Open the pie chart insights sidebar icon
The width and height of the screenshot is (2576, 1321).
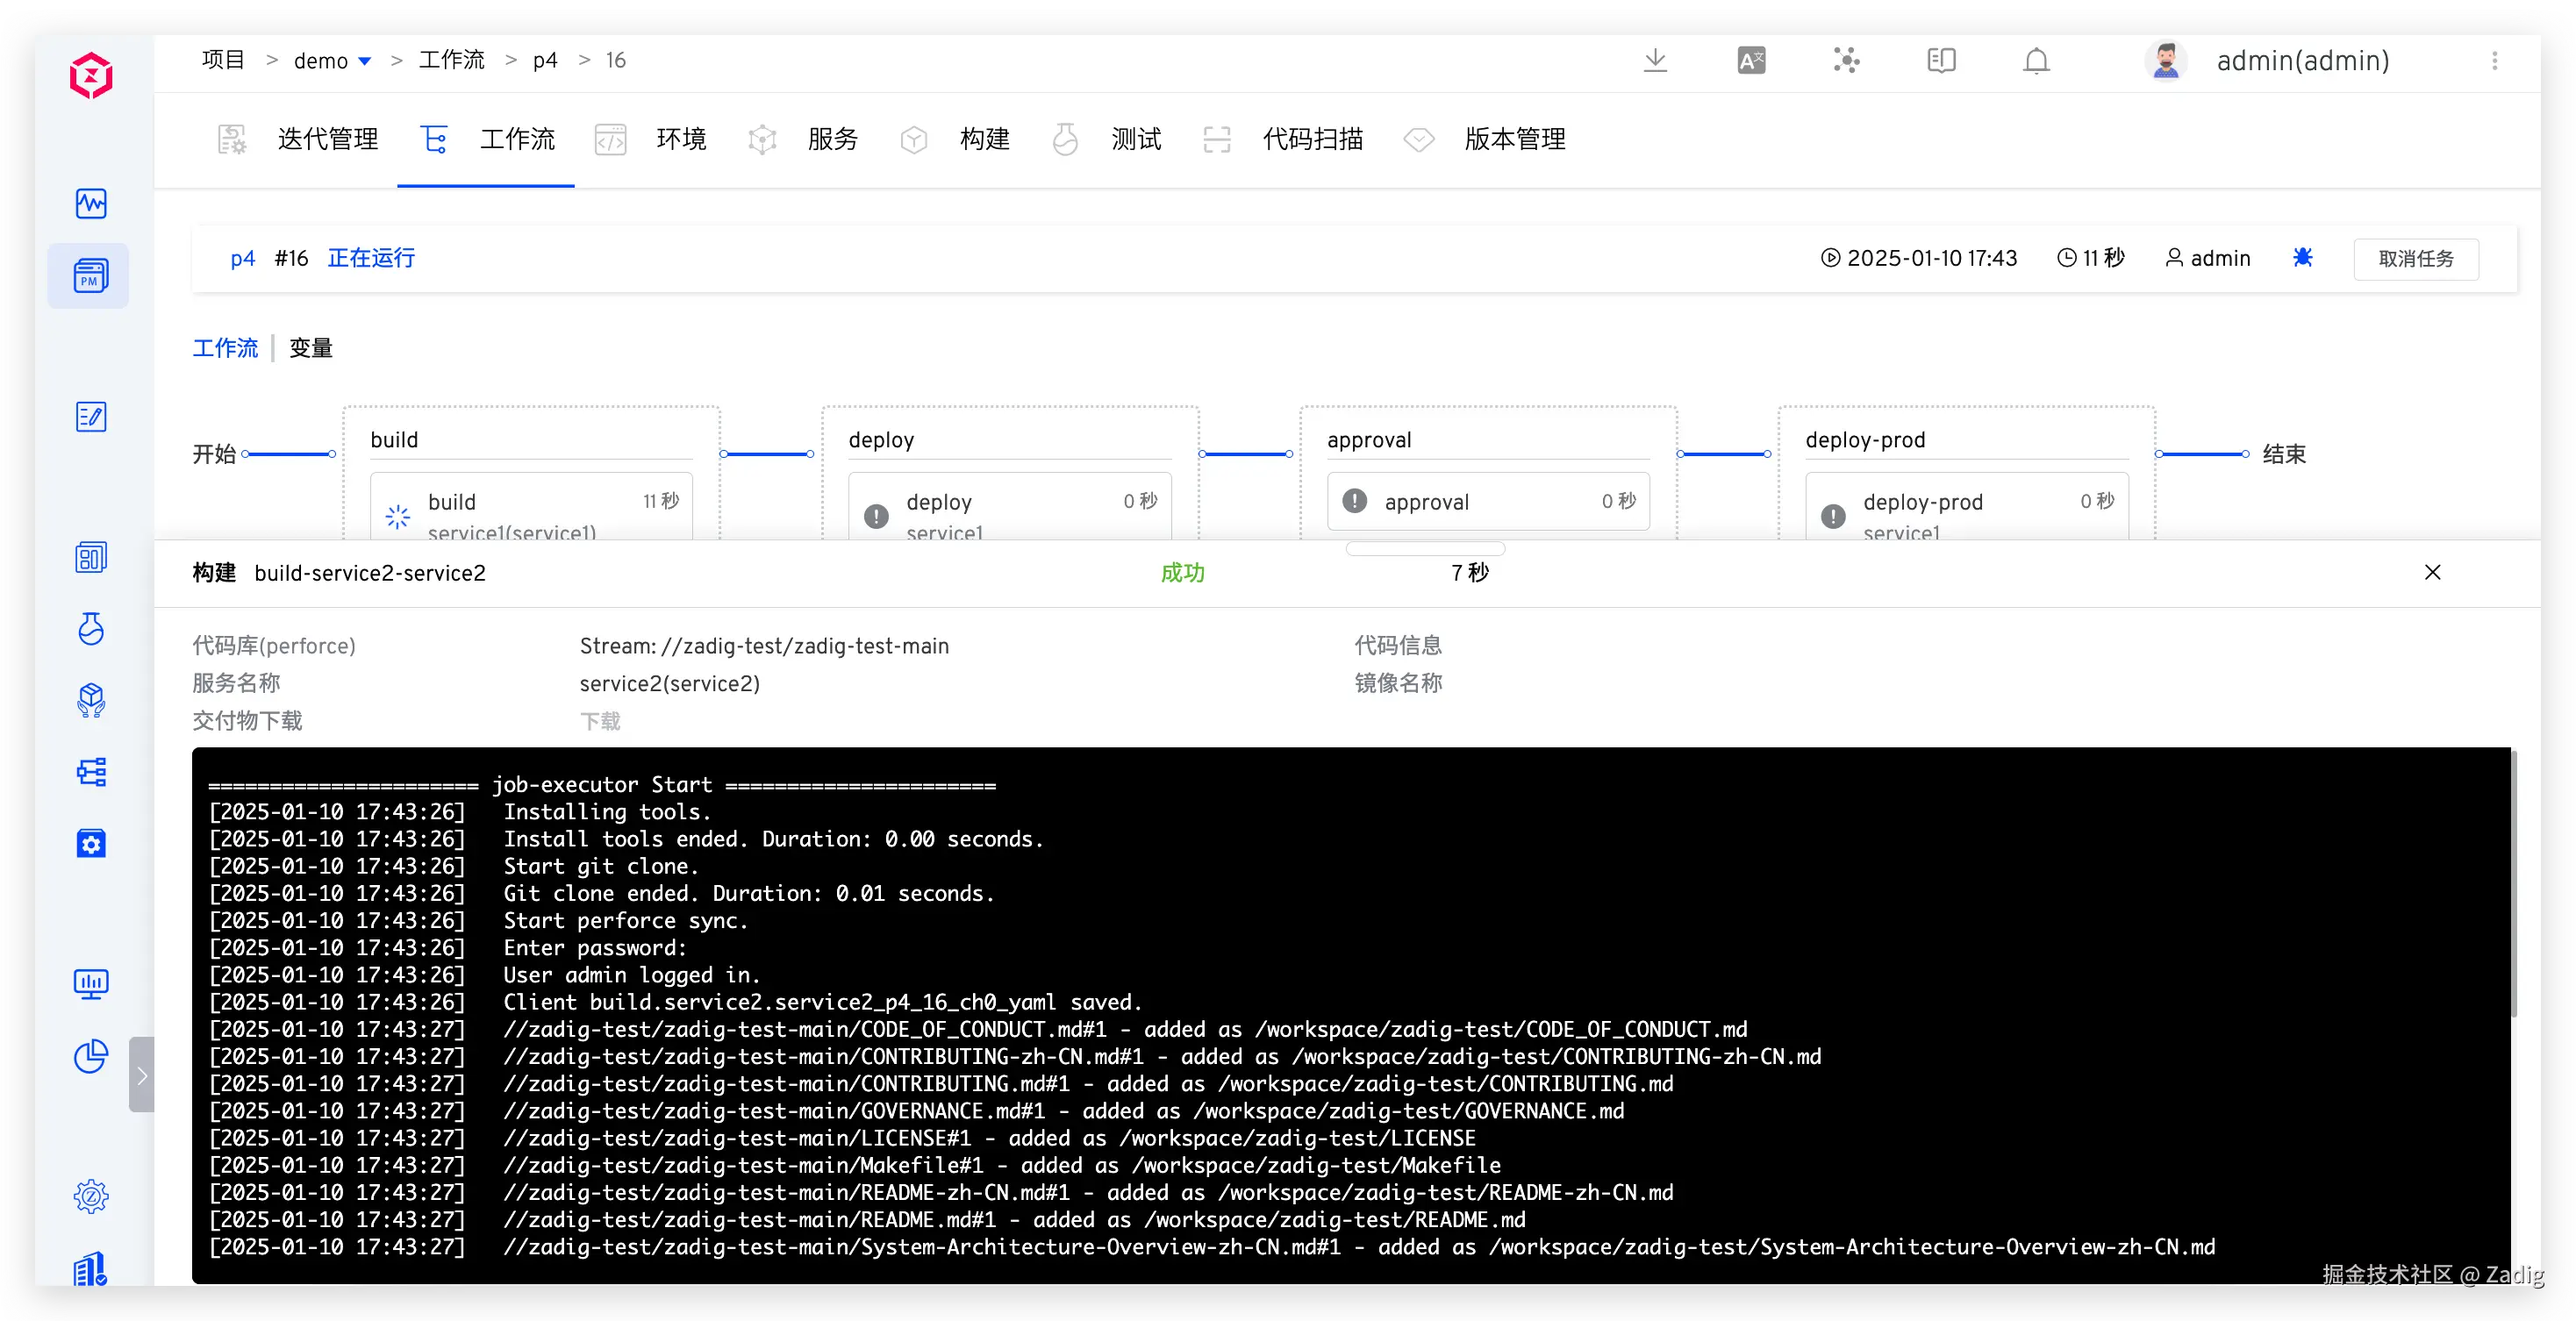(x=91, y=1056)
